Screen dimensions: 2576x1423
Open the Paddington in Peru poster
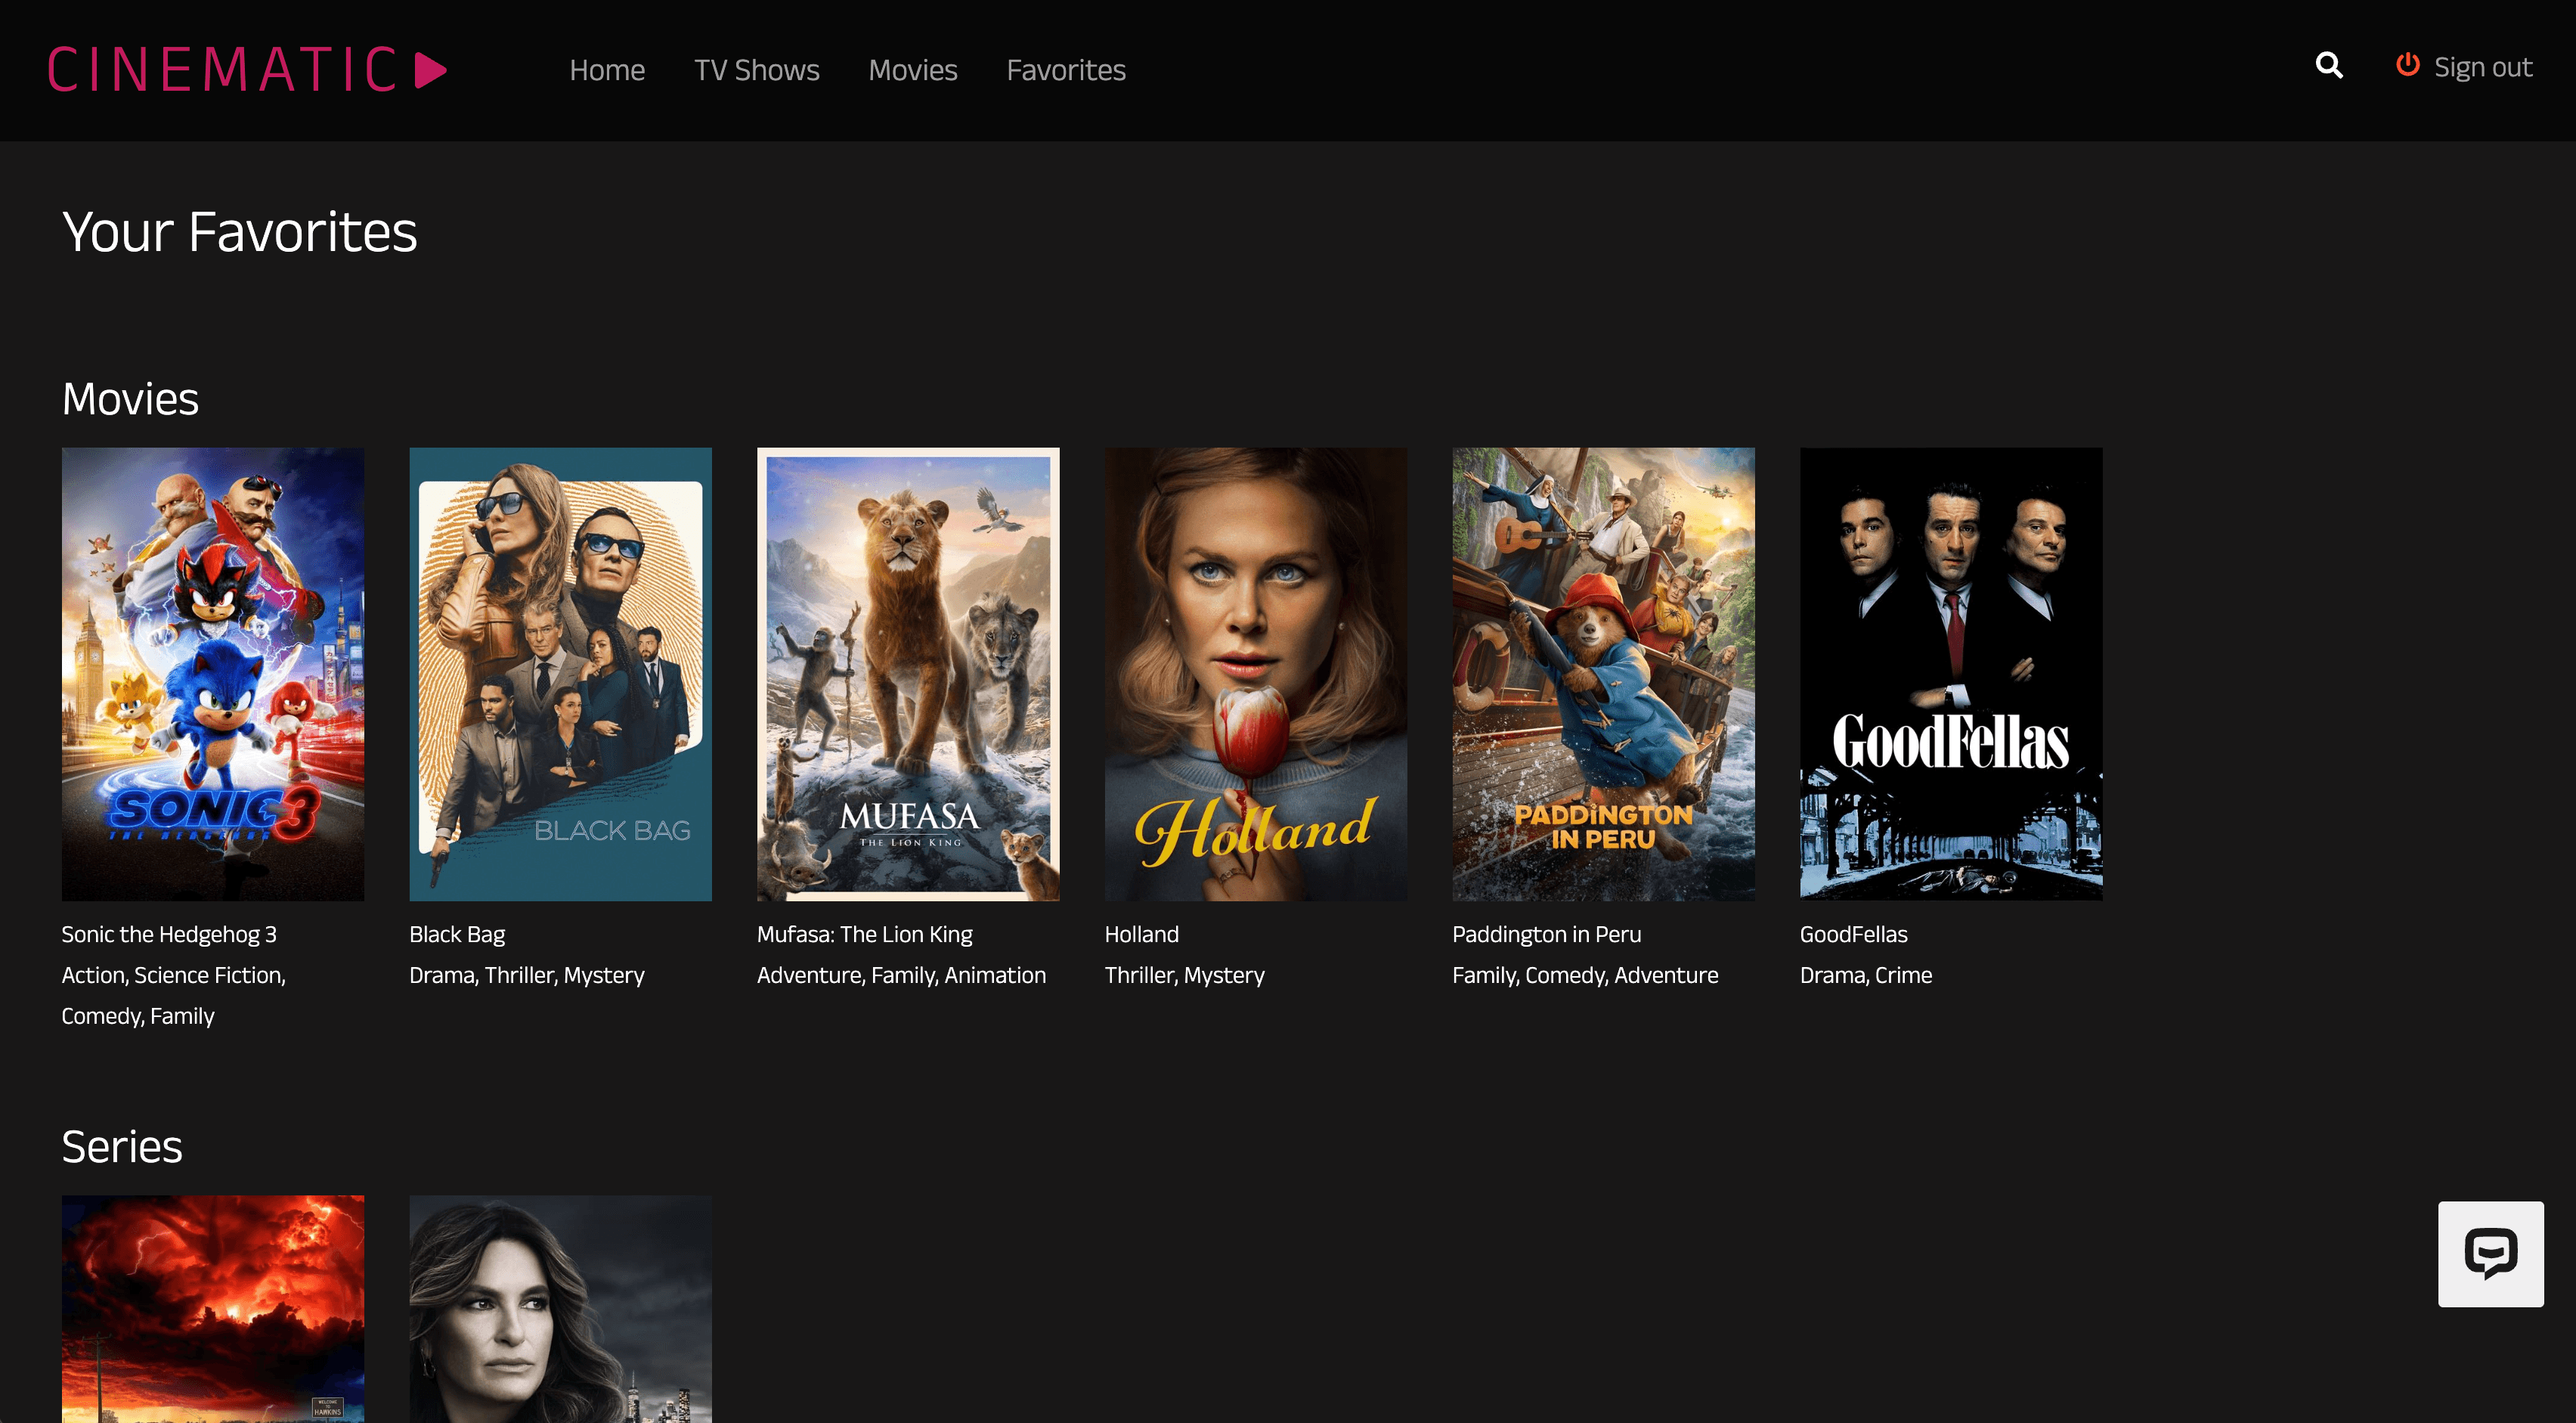1603,674
